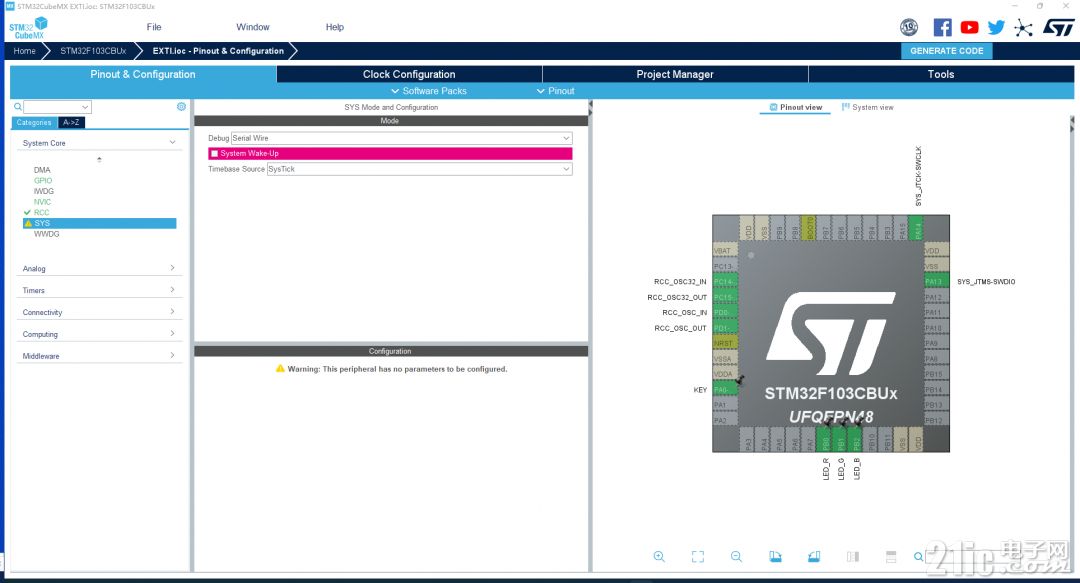Click the 10-year anniversary badge icon
Screen dimensions: 1080x583
pos(909,28)
